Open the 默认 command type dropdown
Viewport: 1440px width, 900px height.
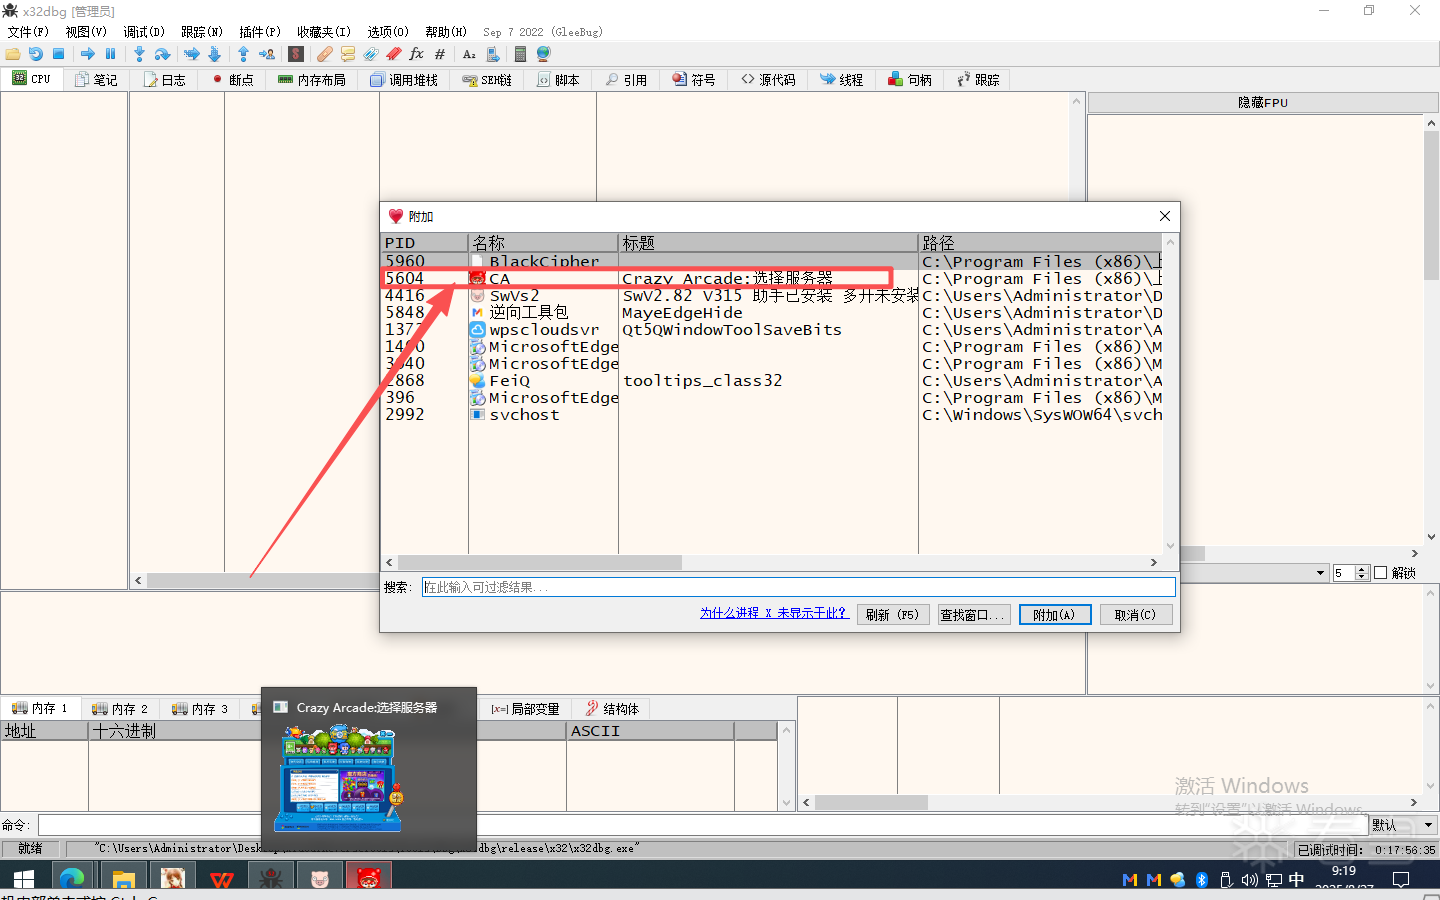1403,825
